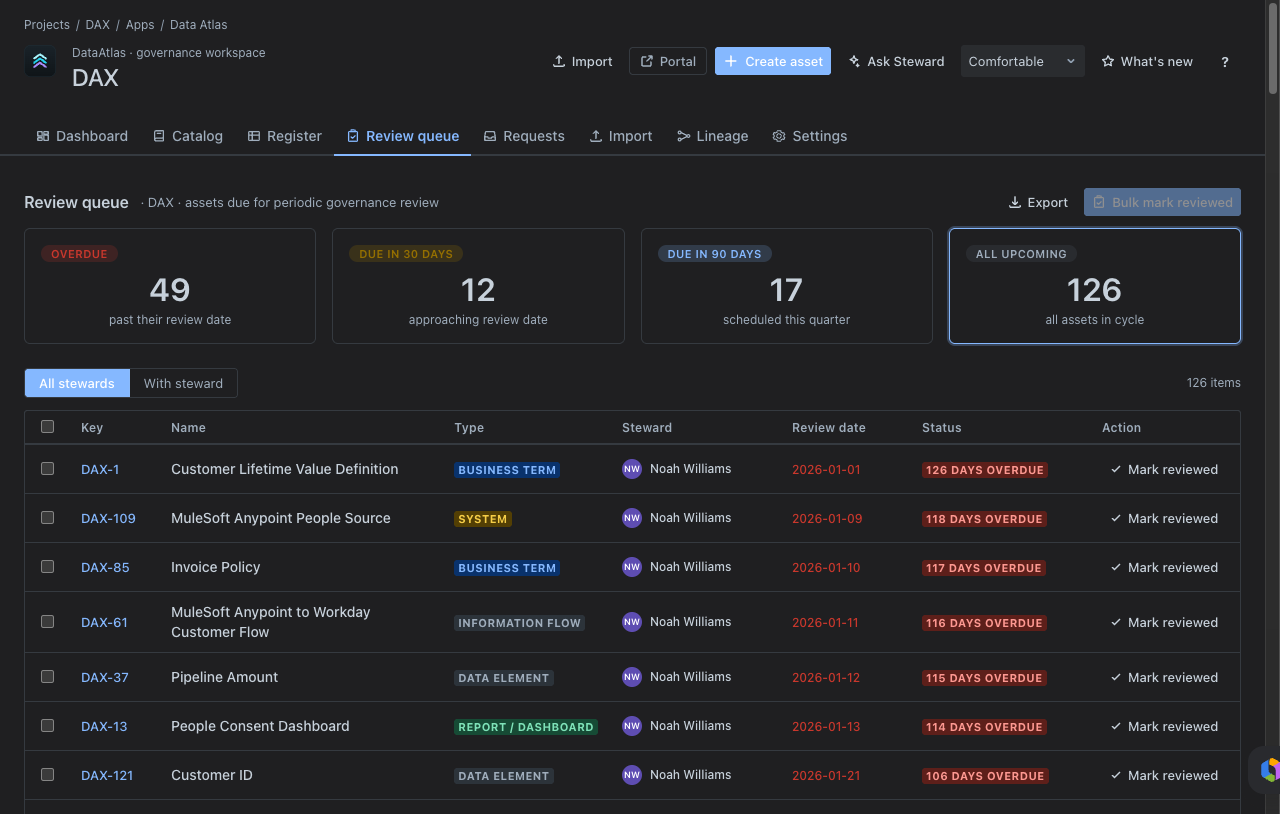Viewport: 1280px width, 814px height.
Task: Click Noah Williams avatar in DAX-1 row
Action: (x=632, y=469)
